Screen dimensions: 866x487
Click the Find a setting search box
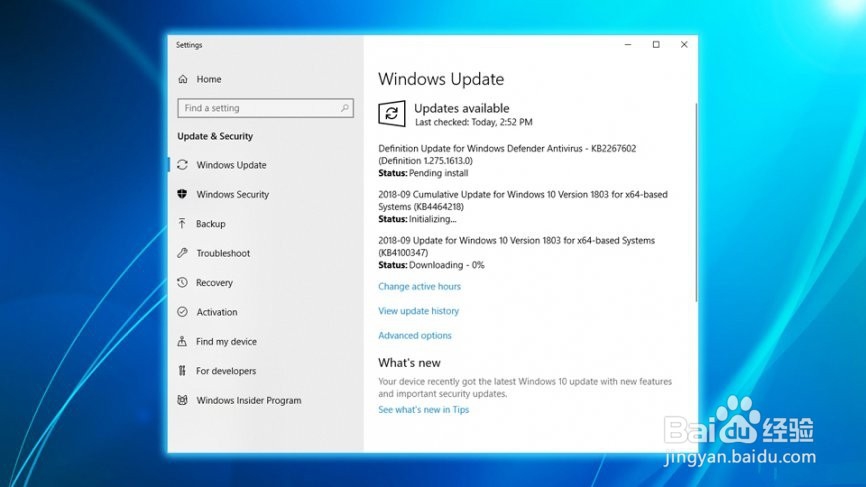pos(265,108)
